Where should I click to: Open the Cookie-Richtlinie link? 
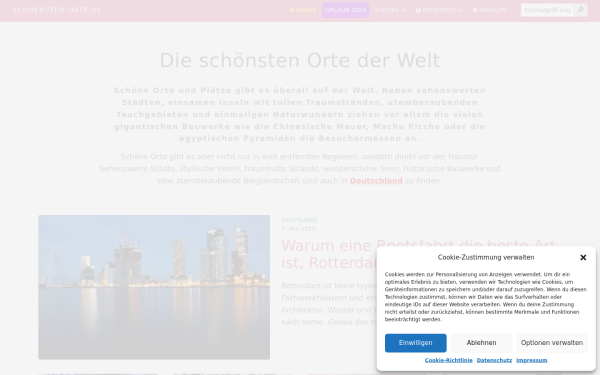pos(448,360)
